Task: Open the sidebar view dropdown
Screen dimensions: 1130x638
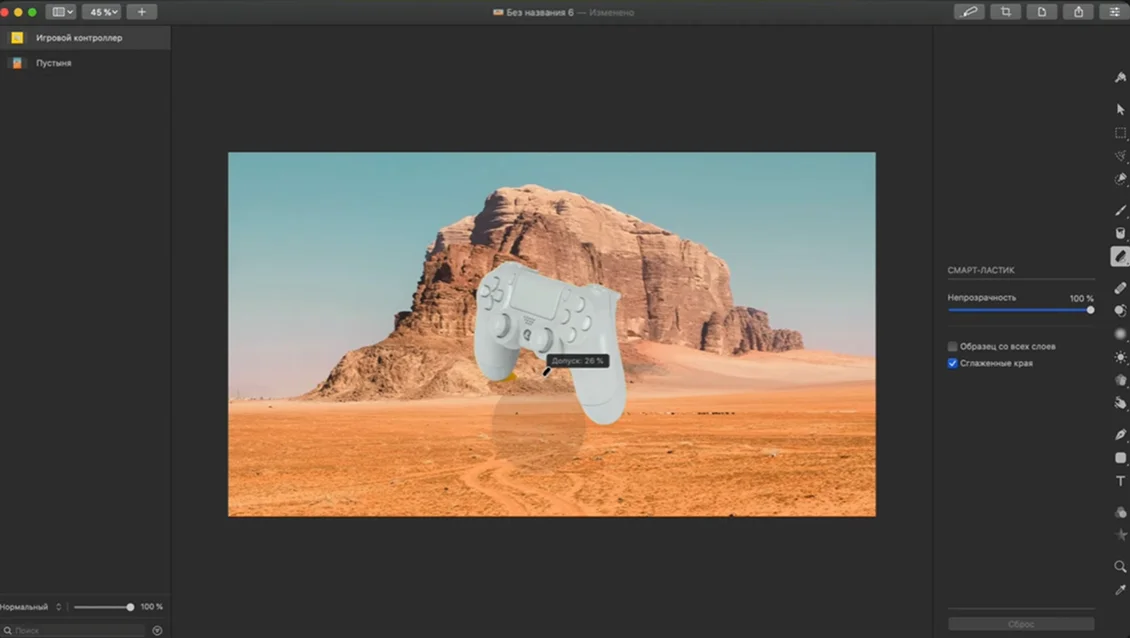Action: 61,12
